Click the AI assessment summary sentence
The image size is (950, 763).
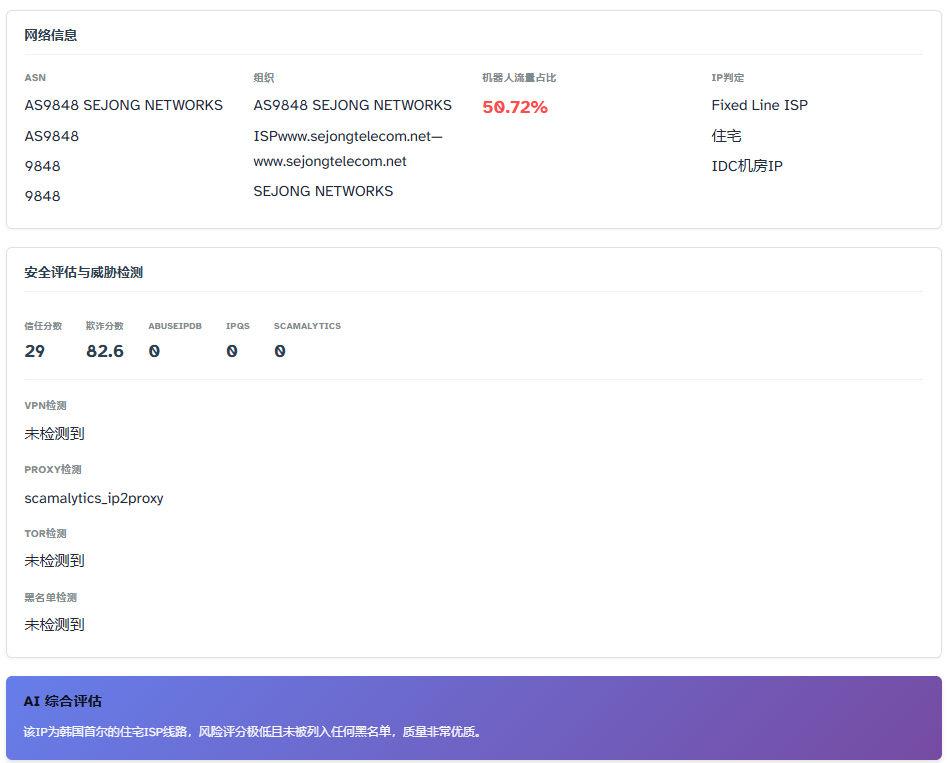click(254, 732)
